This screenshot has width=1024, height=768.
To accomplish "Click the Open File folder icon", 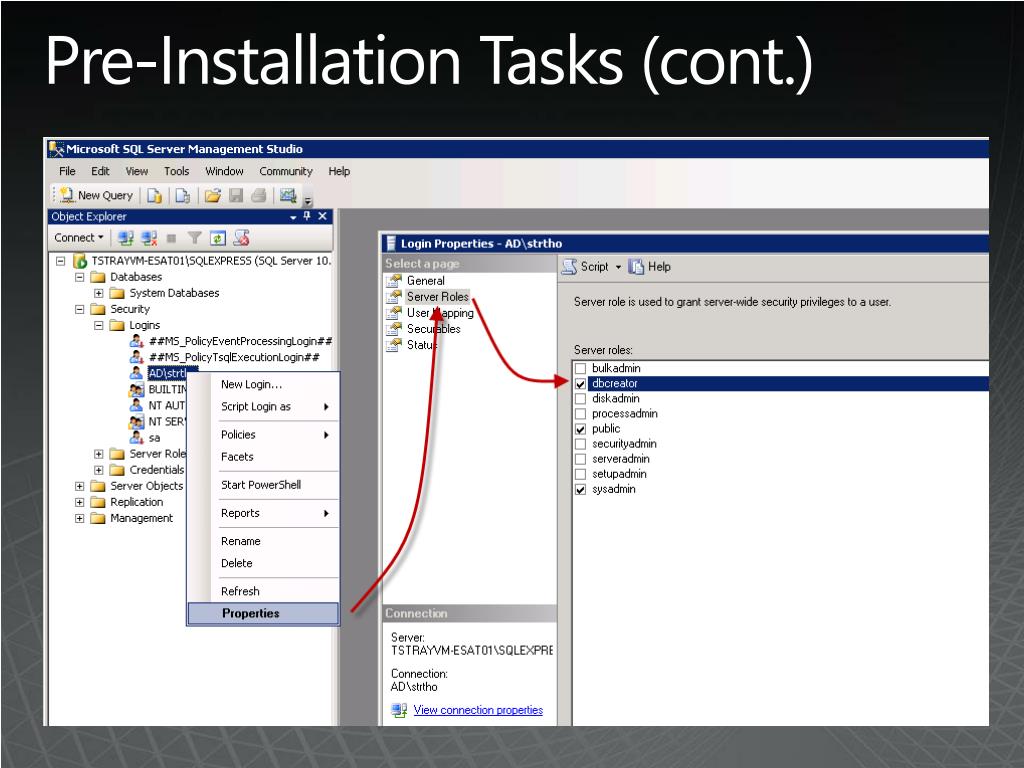I will 212,195.
